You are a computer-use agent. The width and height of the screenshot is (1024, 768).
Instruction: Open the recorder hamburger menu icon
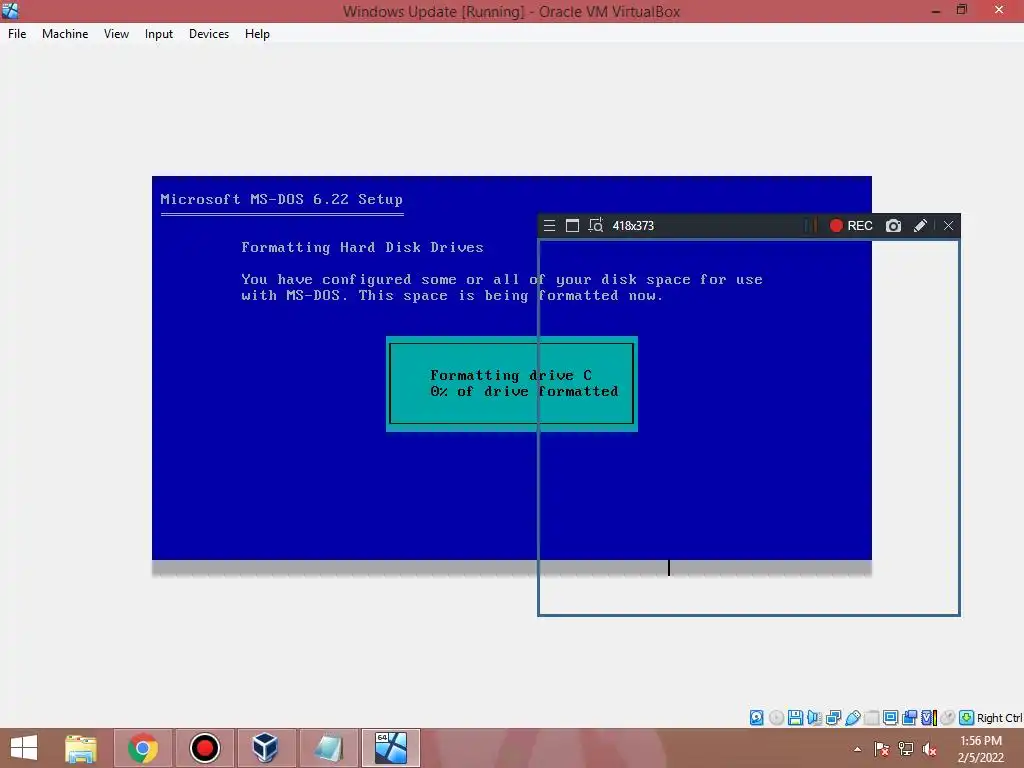(x=549, y=225)
